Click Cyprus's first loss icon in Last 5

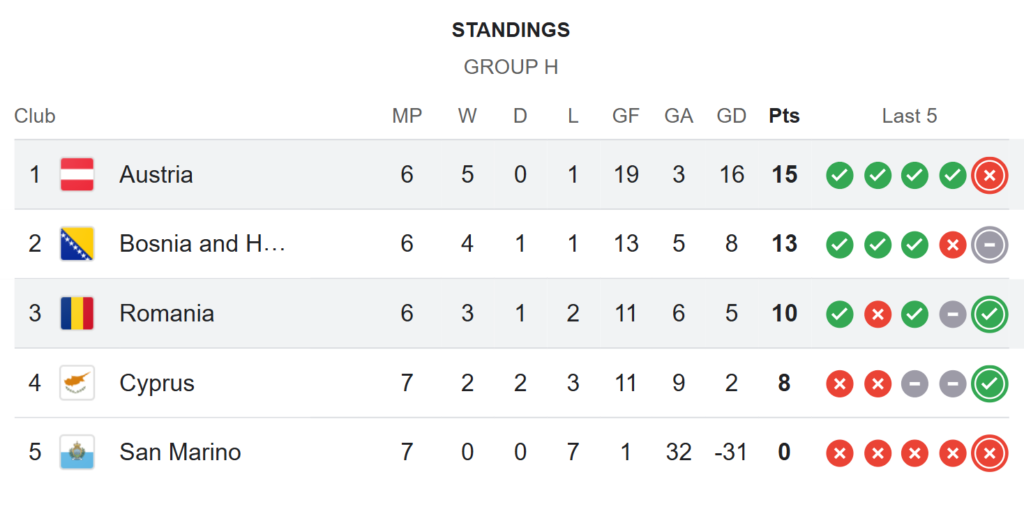[x=839, y=383]
